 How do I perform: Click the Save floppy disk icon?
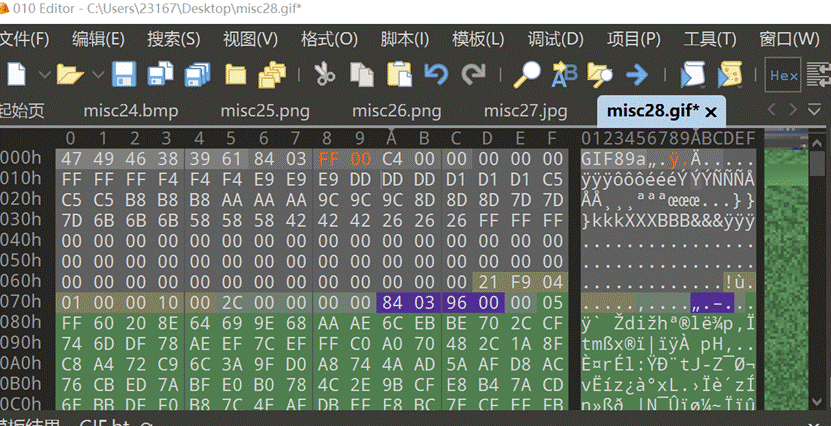tap(124, 74)
